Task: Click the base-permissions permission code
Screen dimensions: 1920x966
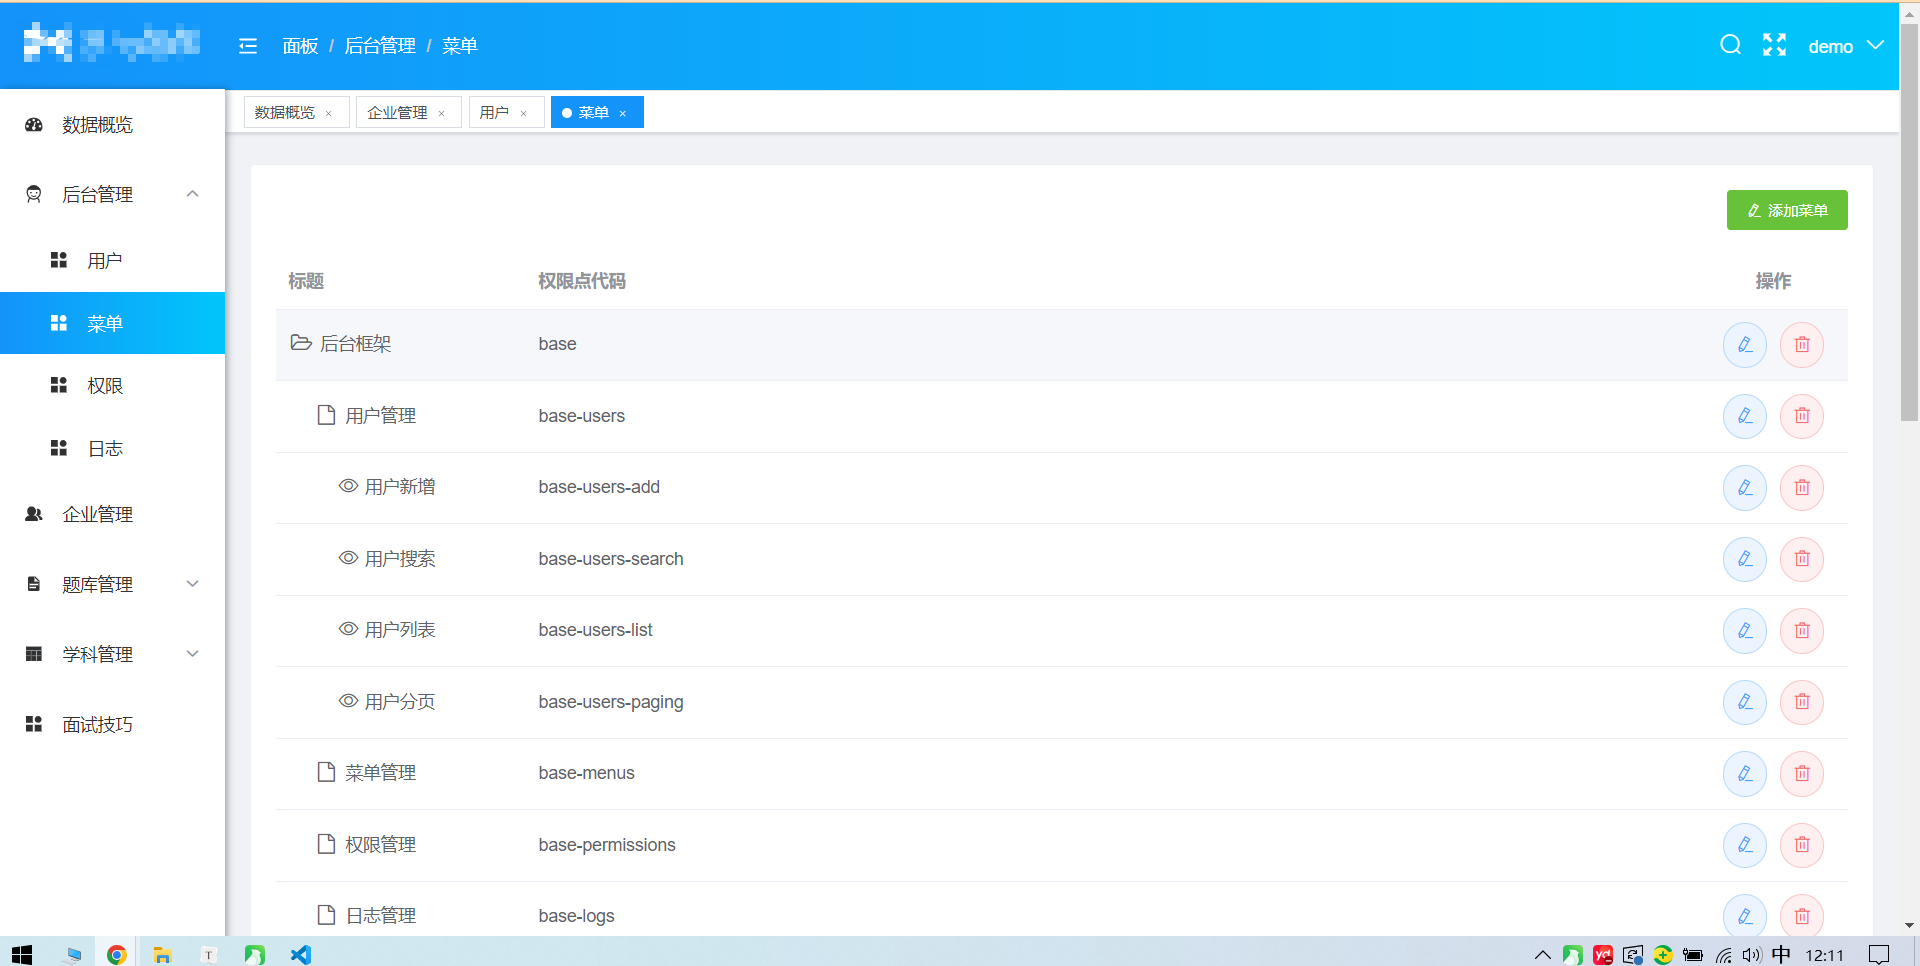Action: click(607, 845)
